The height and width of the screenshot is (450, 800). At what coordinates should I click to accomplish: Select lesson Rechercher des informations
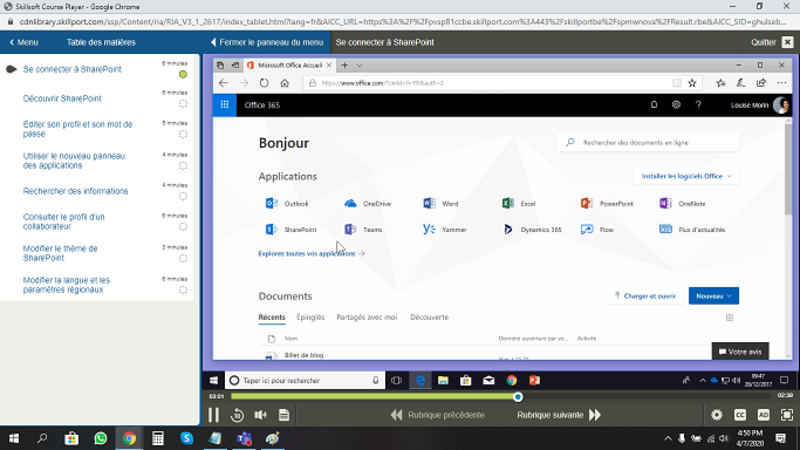[x=76, y=191]
